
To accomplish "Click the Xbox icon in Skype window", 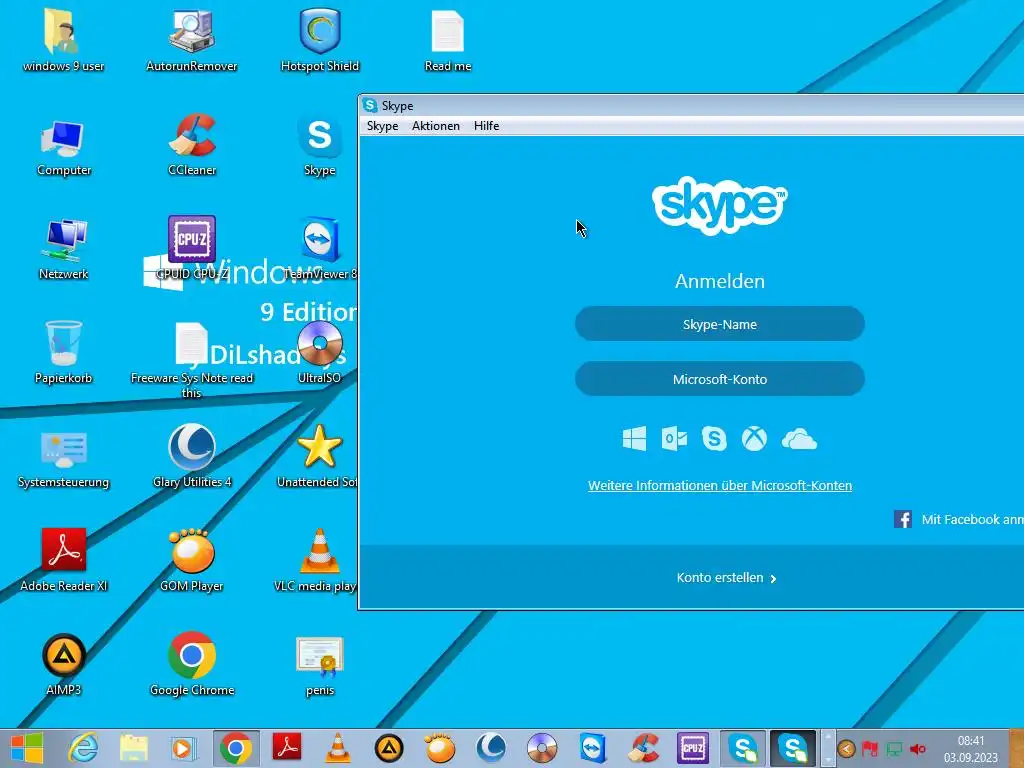I will point(754,439).
